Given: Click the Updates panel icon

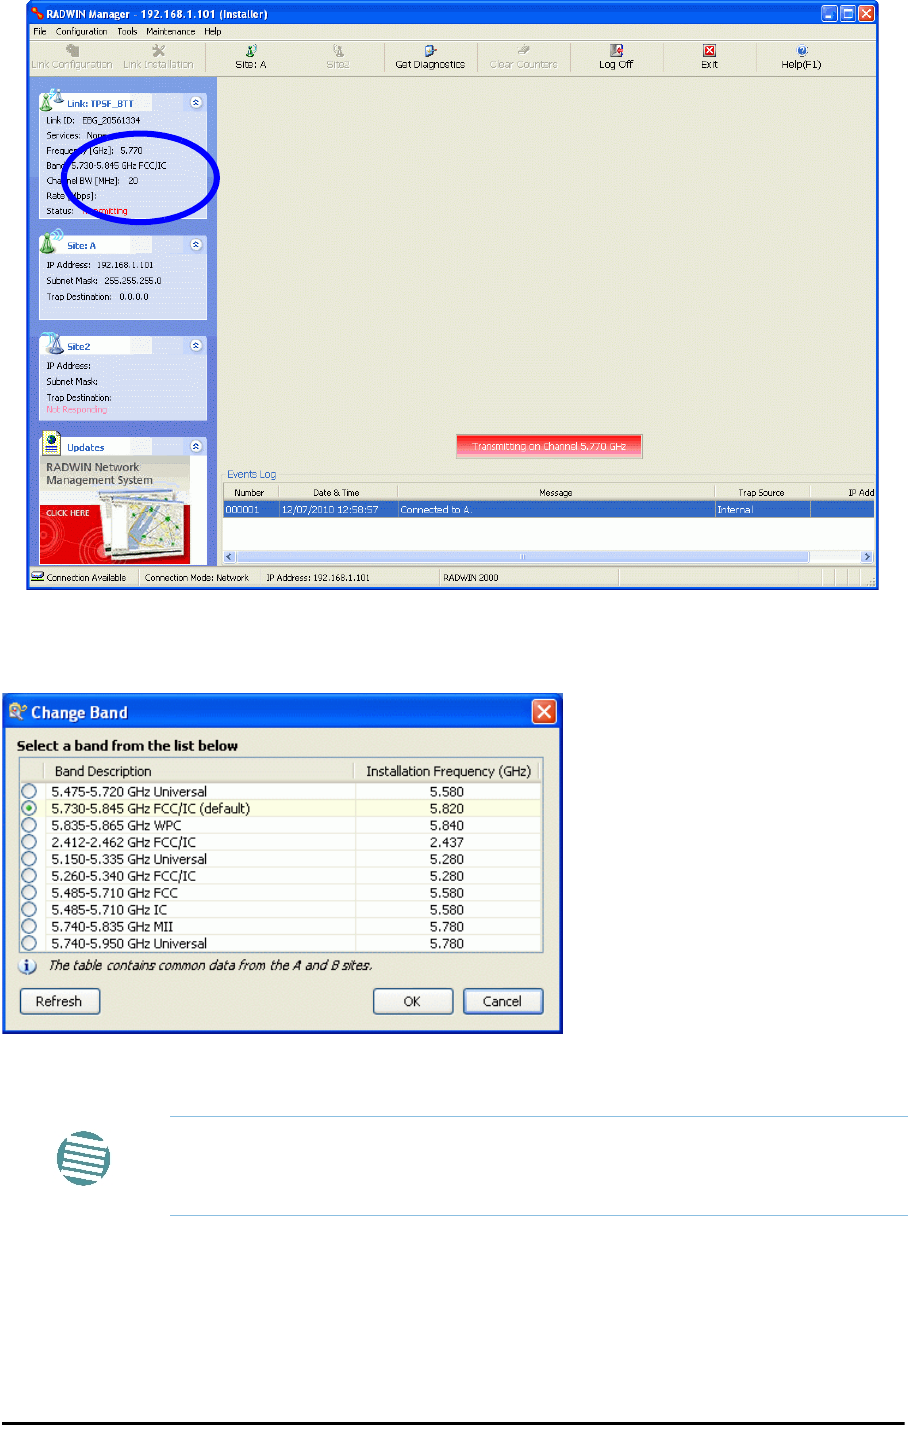Looking at the screenshot, I should click(x=52, y=444).
